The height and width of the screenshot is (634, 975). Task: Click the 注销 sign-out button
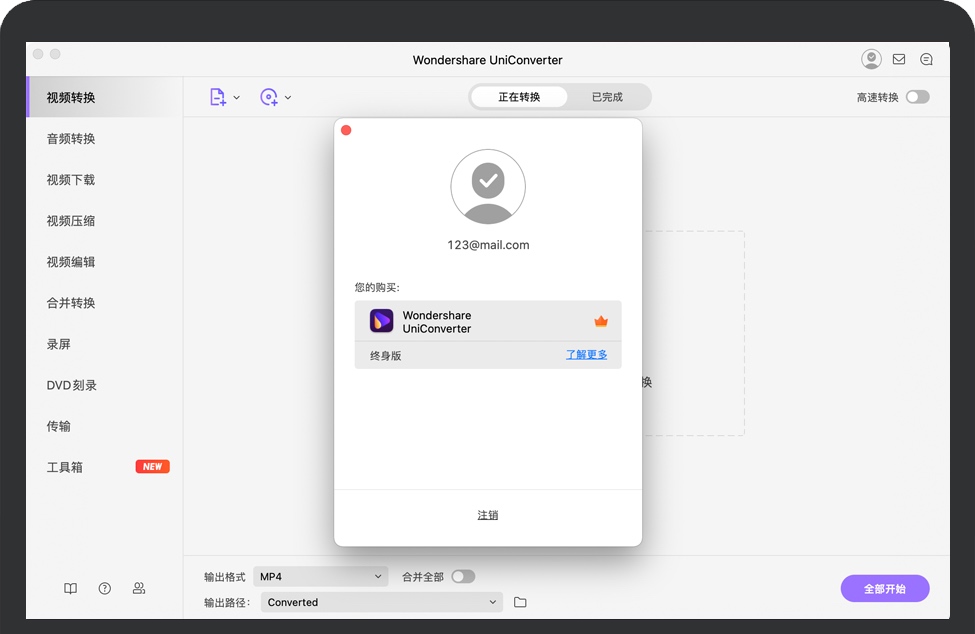[488, 515]
